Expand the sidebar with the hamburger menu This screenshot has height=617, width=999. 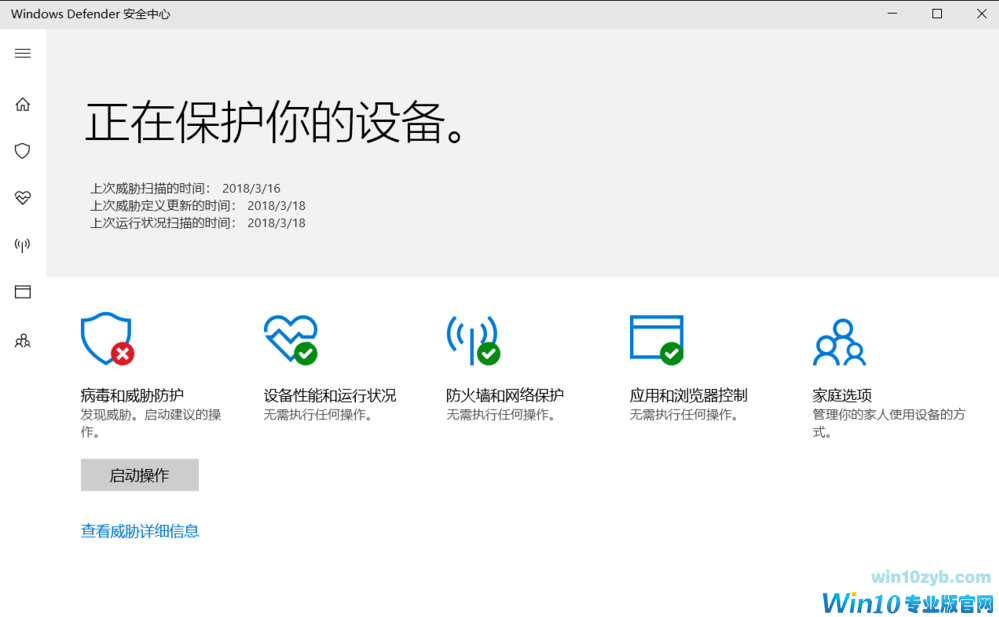[x=22, y=53]
